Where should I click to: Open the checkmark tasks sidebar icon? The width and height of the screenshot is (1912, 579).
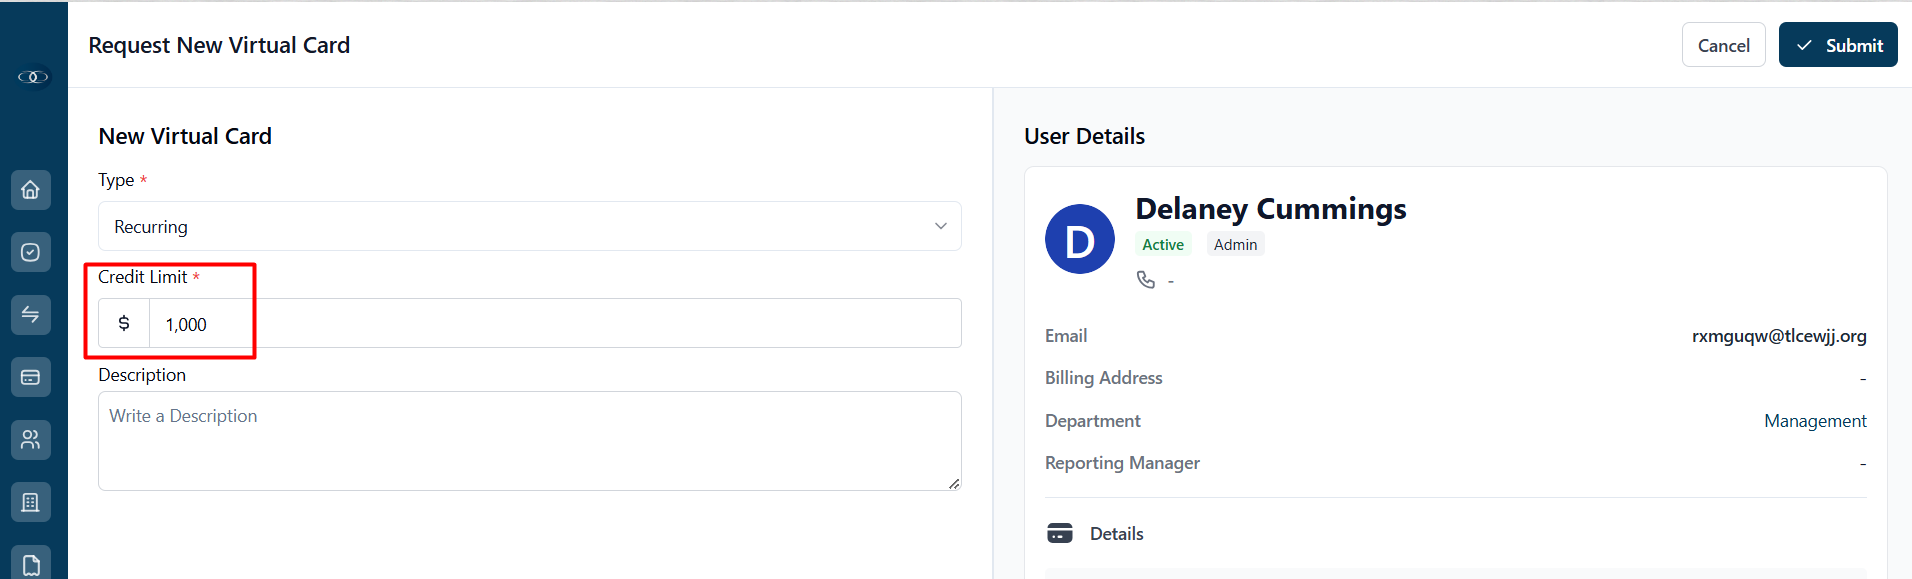[x=31, y=252]
